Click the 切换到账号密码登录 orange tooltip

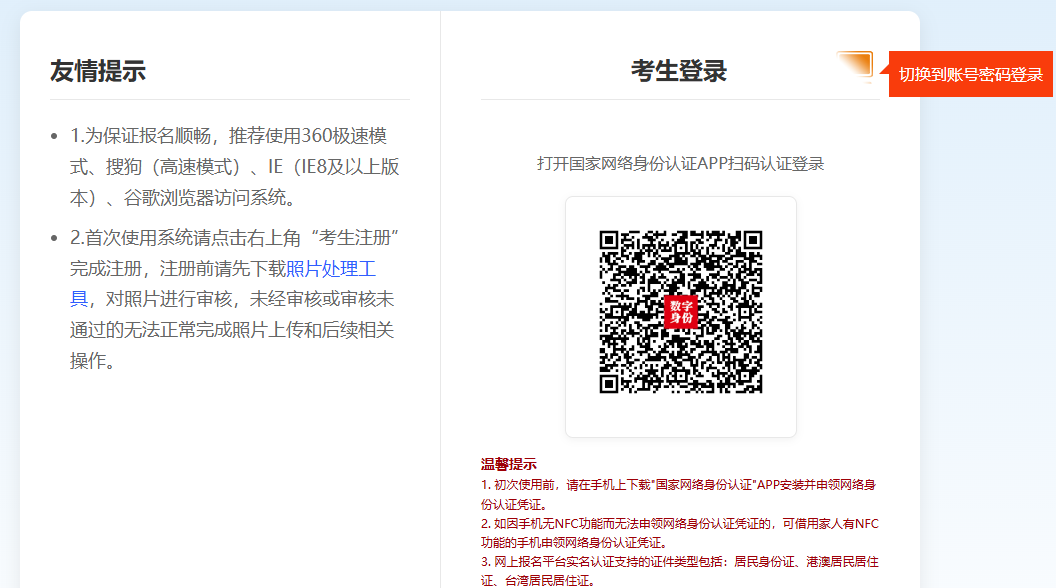coord(970,75)
